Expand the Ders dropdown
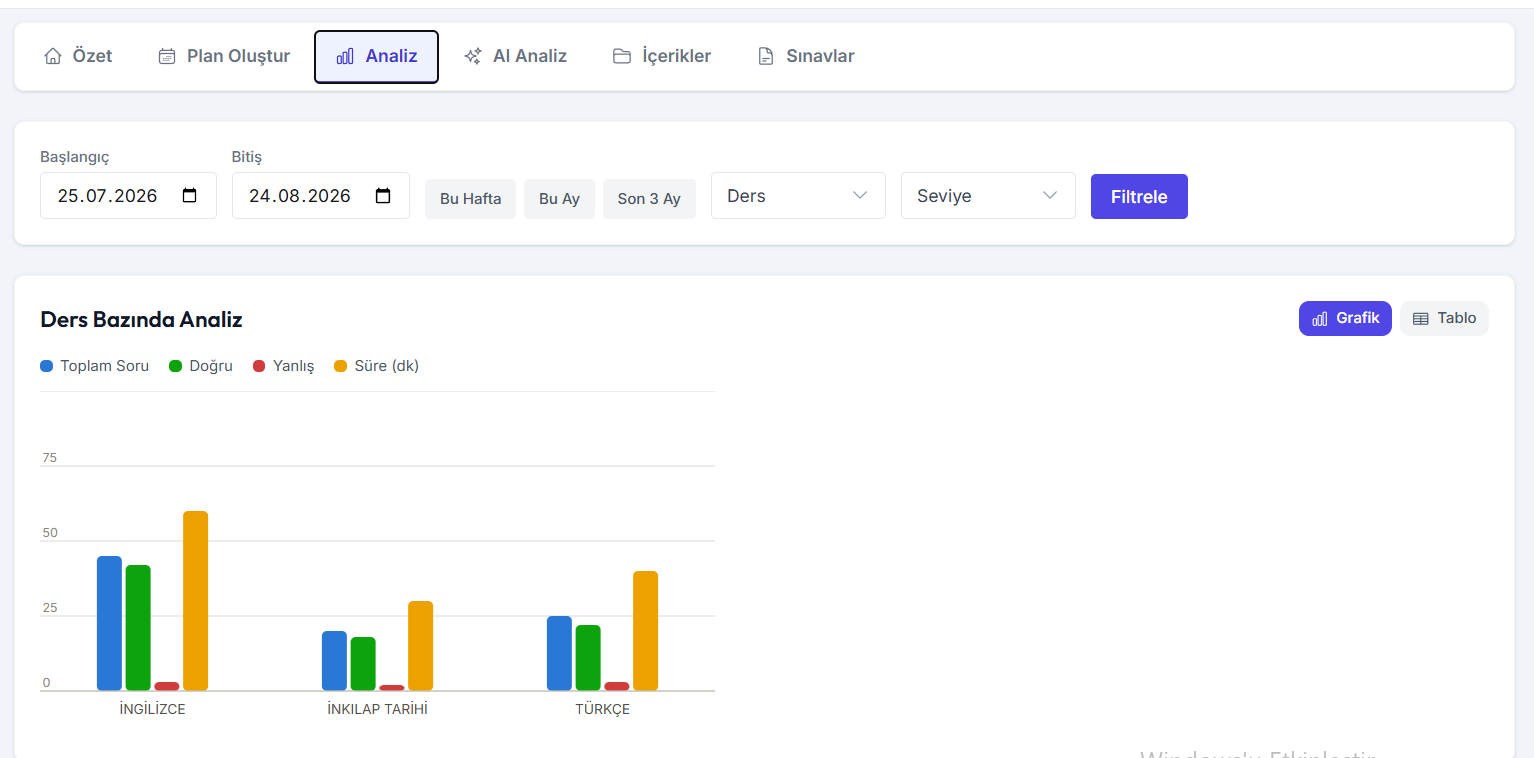This screenshot has height=758, width=1534. [x=798, y=196]
